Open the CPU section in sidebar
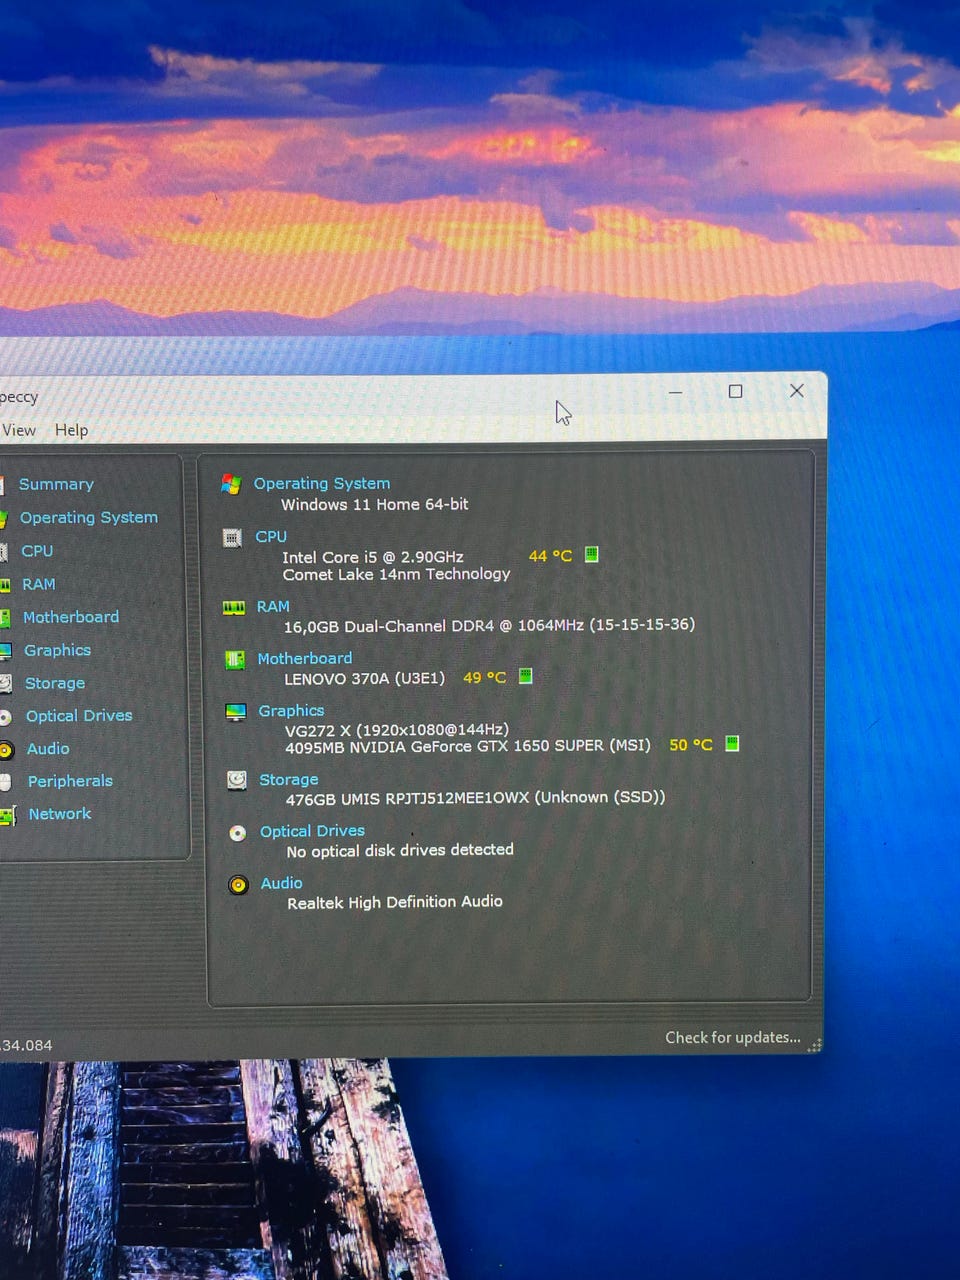Image resolution: width=960 pixels, height=1280 pixels. coord(37,551)
